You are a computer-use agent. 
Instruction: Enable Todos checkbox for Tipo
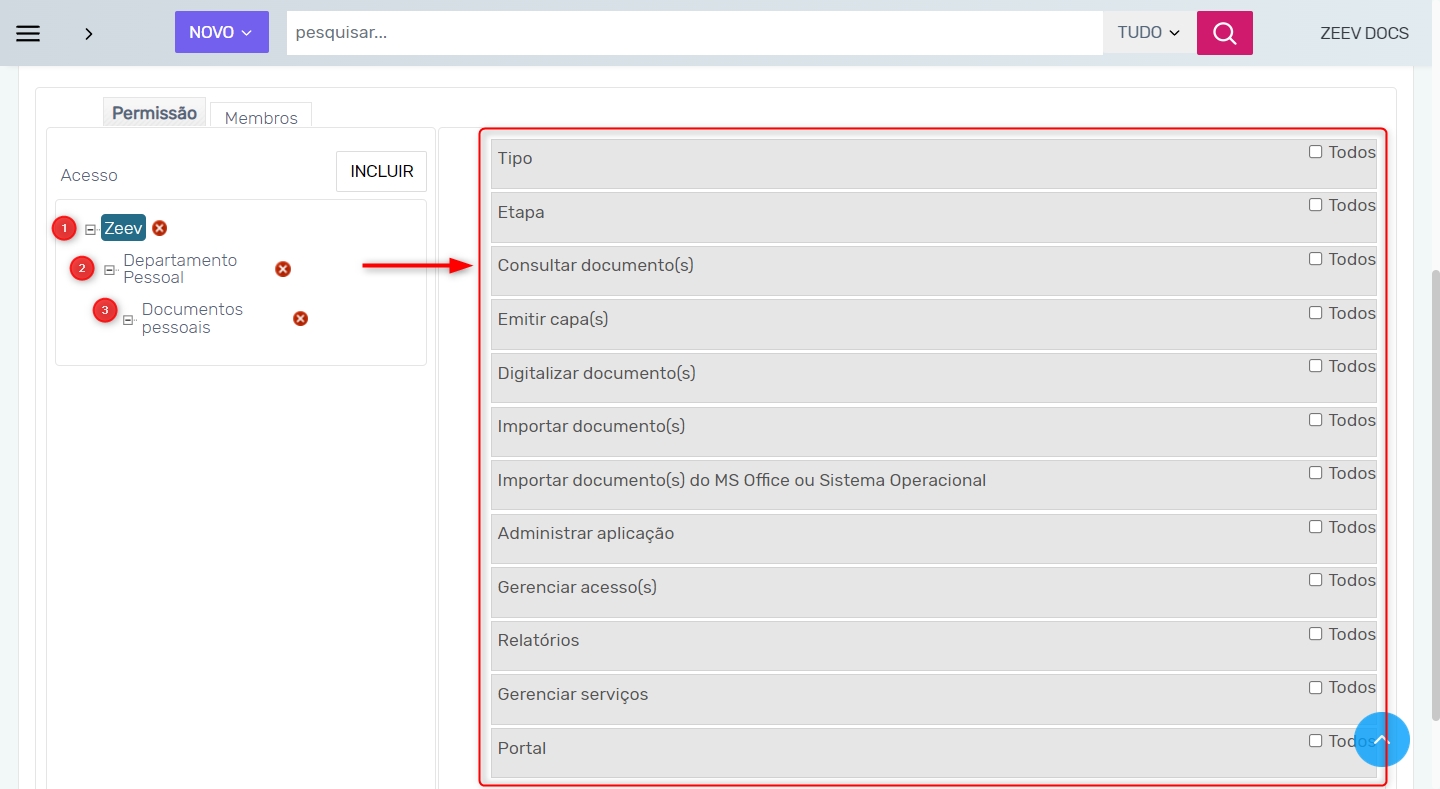click(1315, 152)
